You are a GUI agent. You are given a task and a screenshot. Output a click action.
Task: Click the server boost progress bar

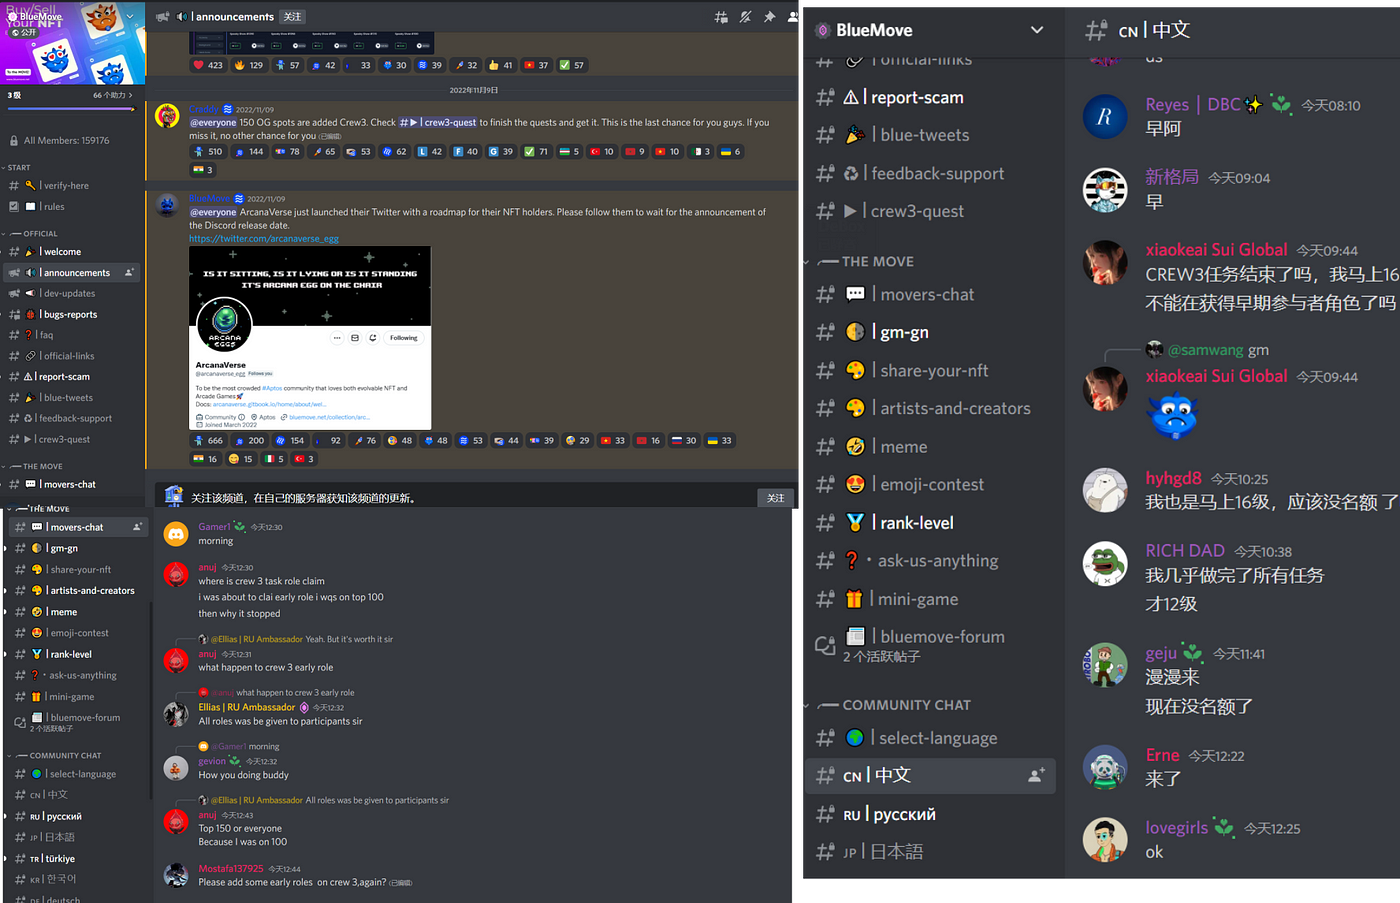[70, 109]
